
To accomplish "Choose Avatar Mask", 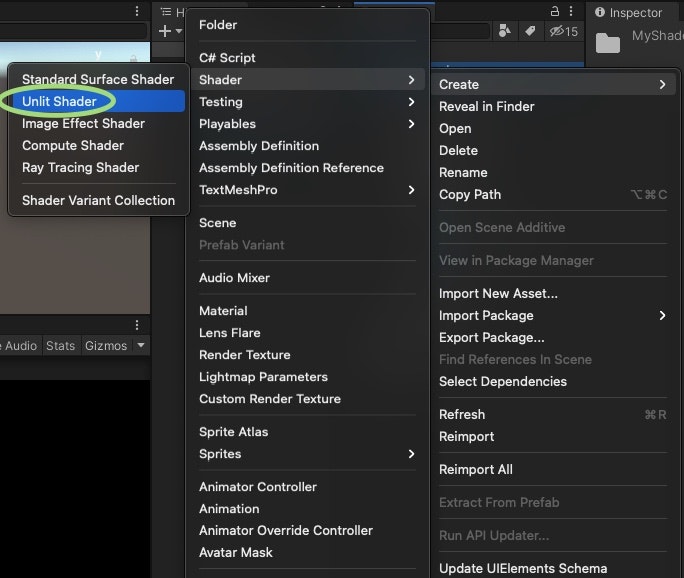I will [308, 553].
